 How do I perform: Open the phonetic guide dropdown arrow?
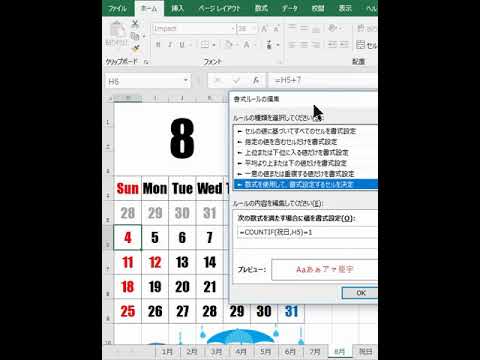pos(278,45)
